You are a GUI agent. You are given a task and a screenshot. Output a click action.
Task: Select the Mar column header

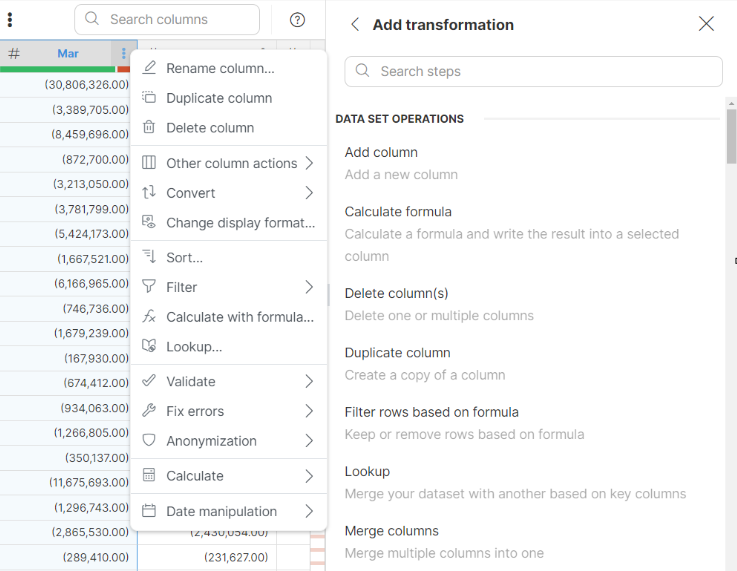[x=68, y=54]
